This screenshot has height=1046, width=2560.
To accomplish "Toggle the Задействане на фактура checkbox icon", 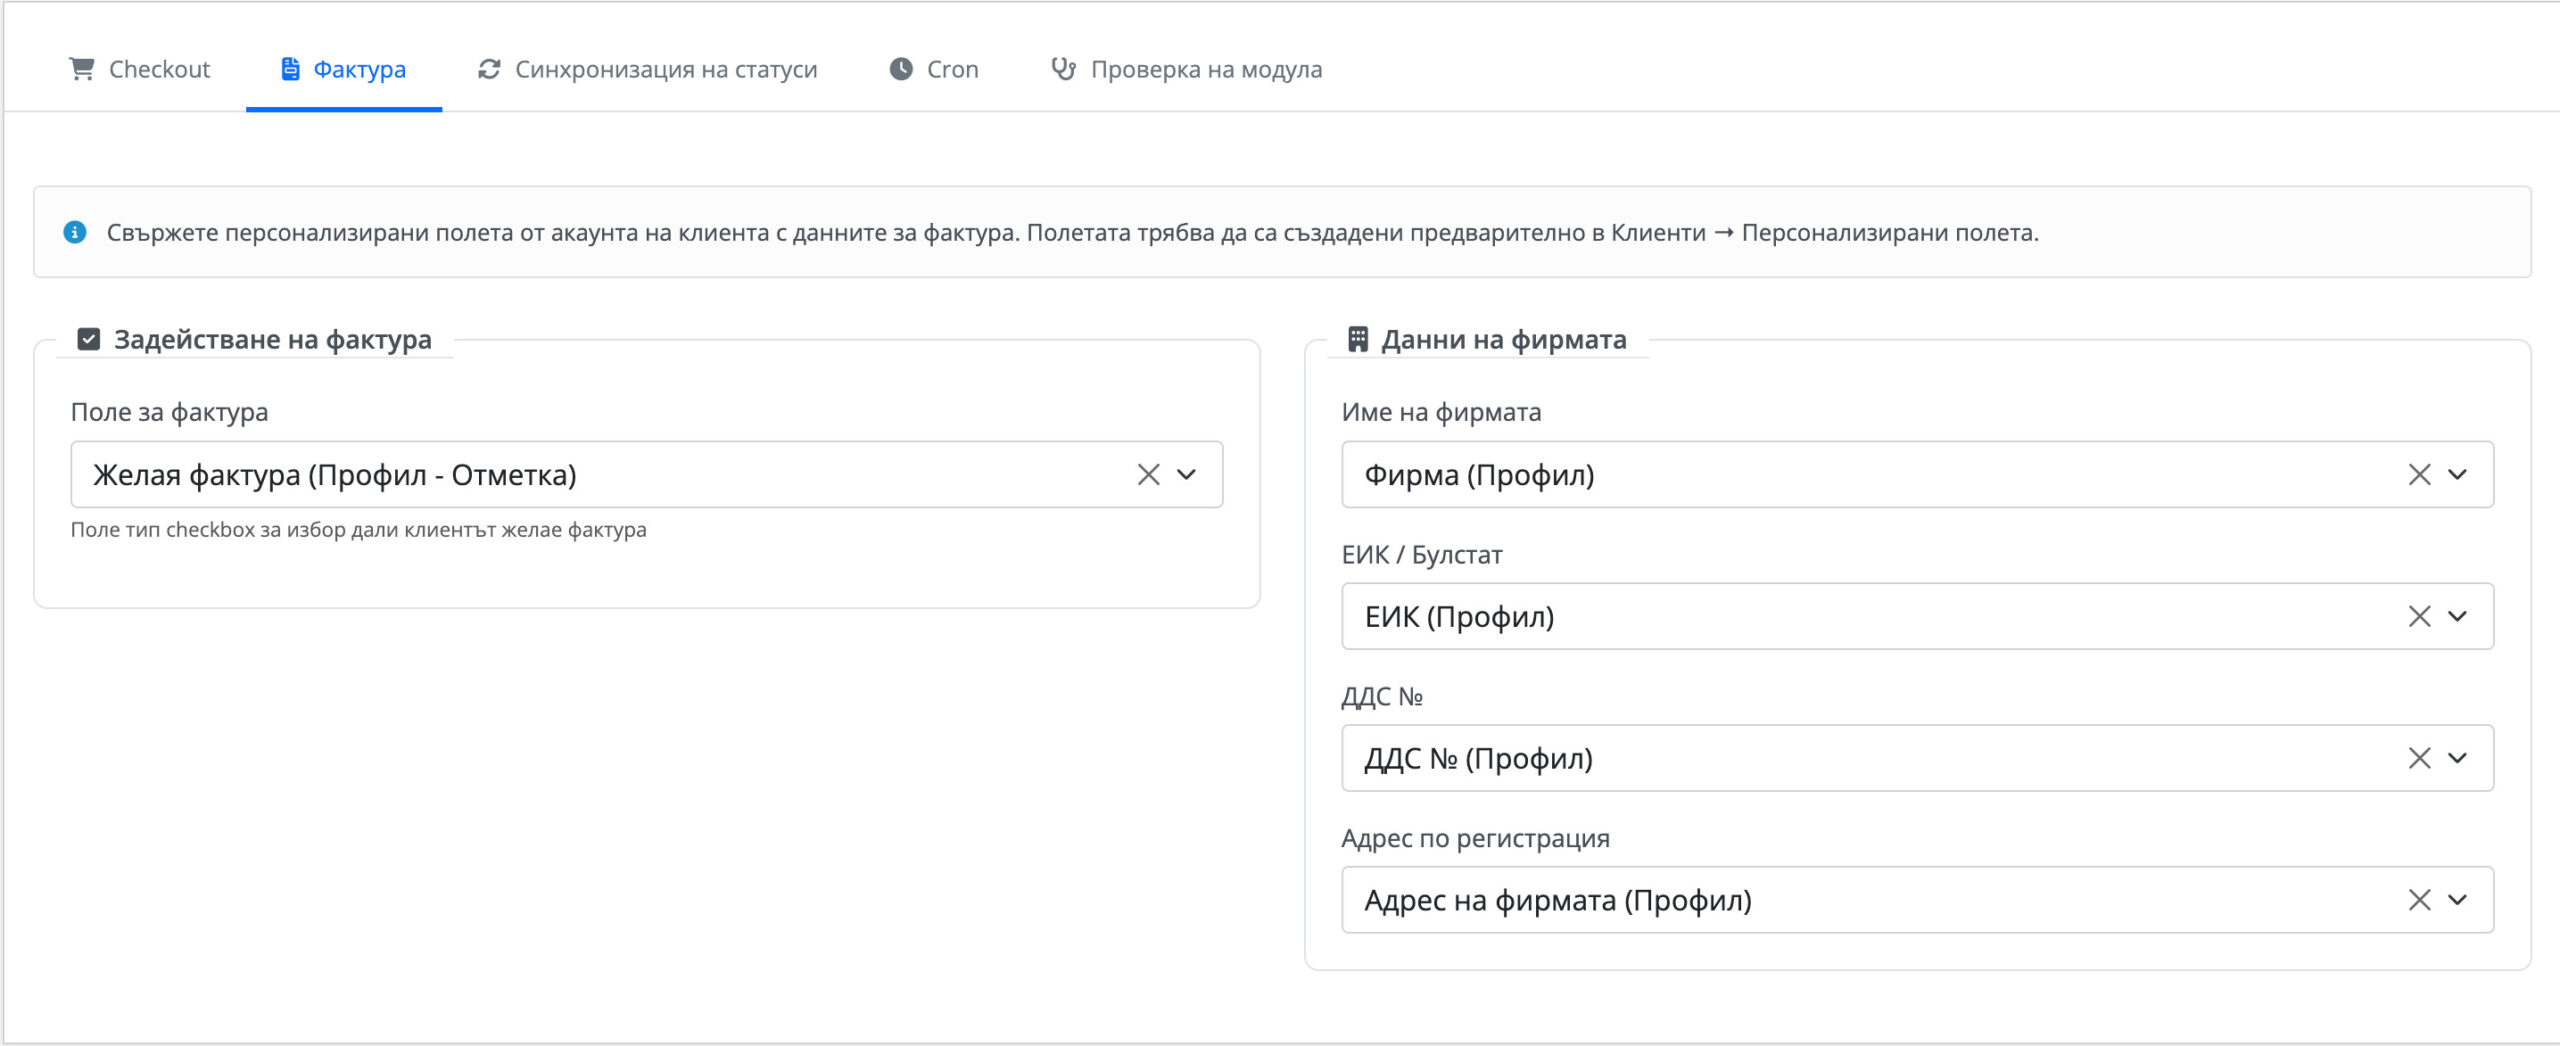I will point(89,339).
